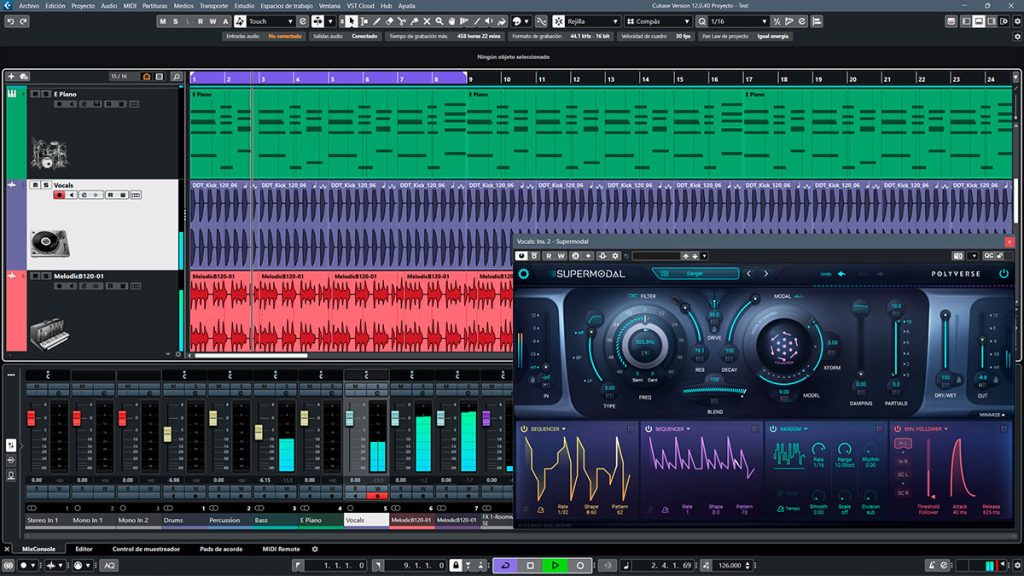Pick the Draw pencil tool
This screenshot has height=576, width=1024.
(x=377, y=22)
